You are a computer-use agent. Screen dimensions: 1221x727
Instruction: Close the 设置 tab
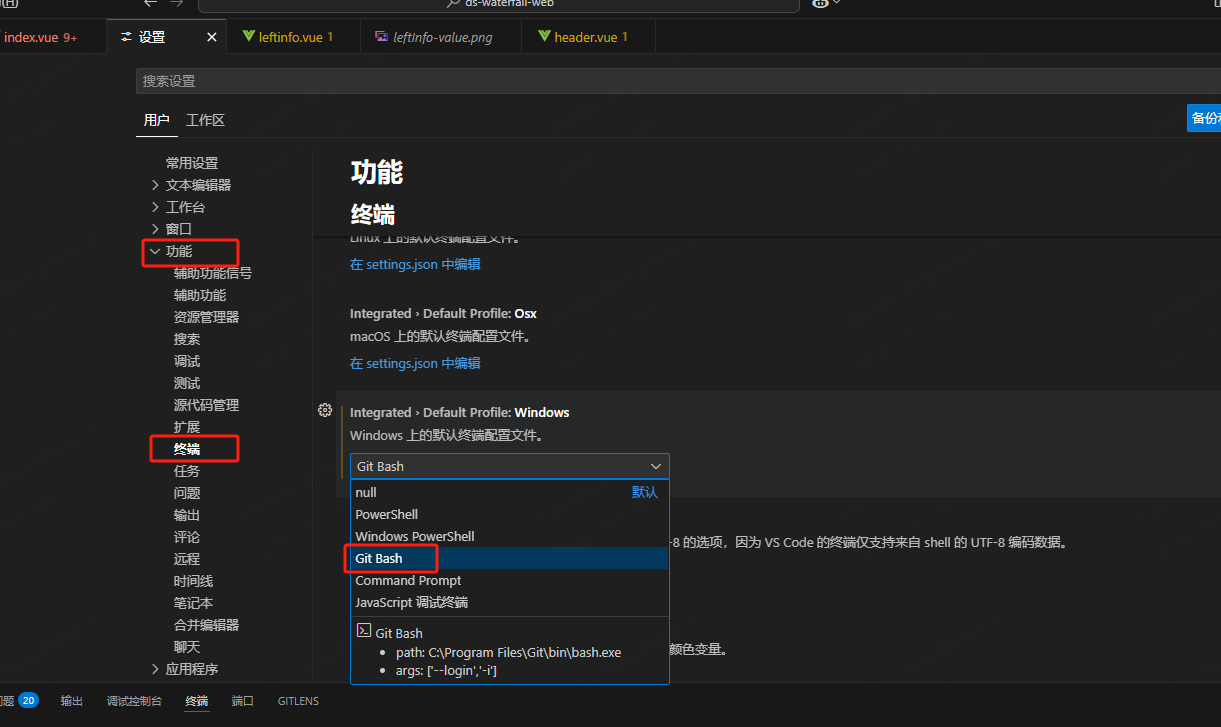210,36
